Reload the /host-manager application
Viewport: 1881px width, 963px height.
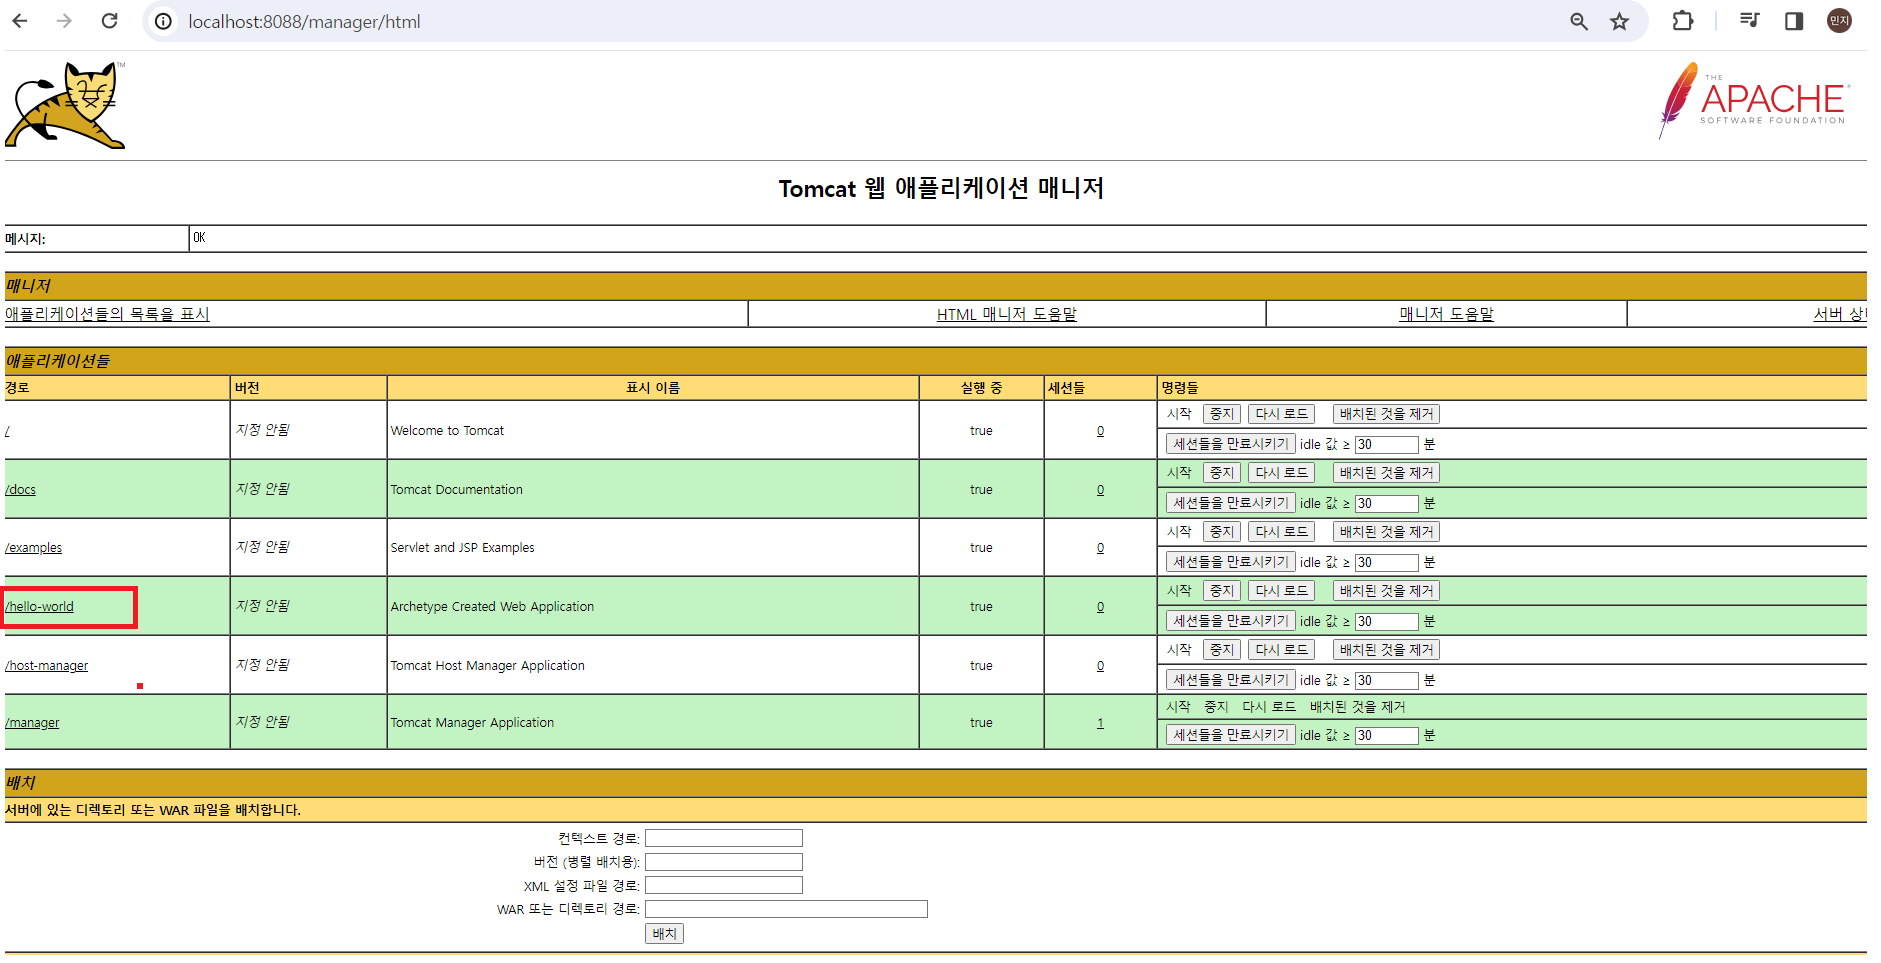pyautogui.click(x=1281, y=650)
